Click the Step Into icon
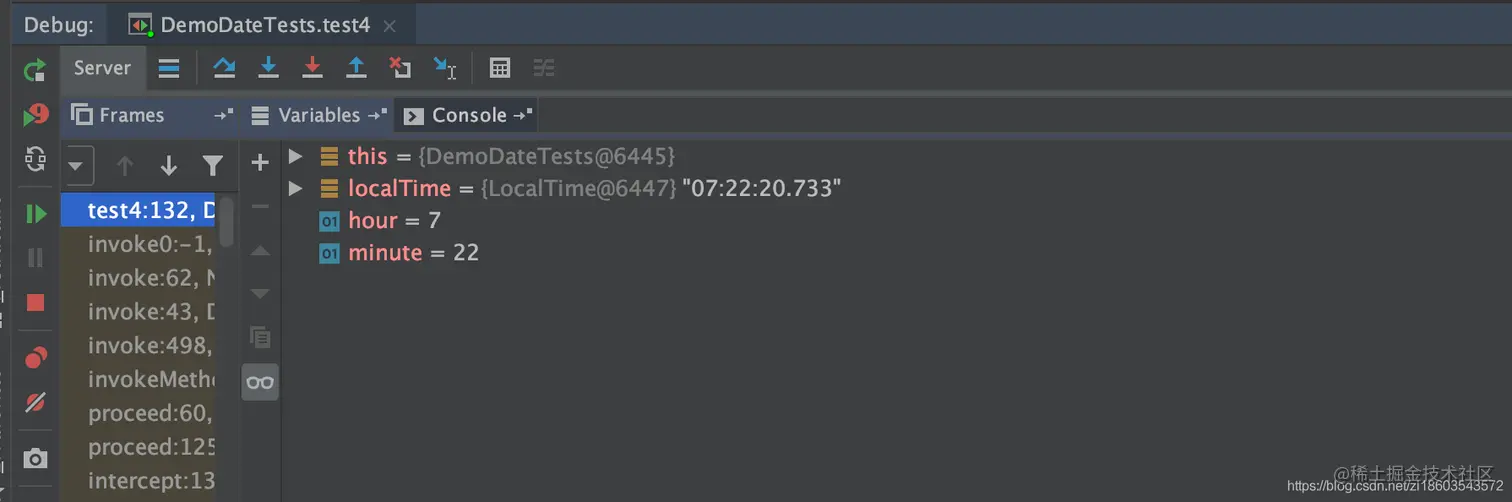Image resolution: width=1512 pixels, height=502 pixels. 268,68
